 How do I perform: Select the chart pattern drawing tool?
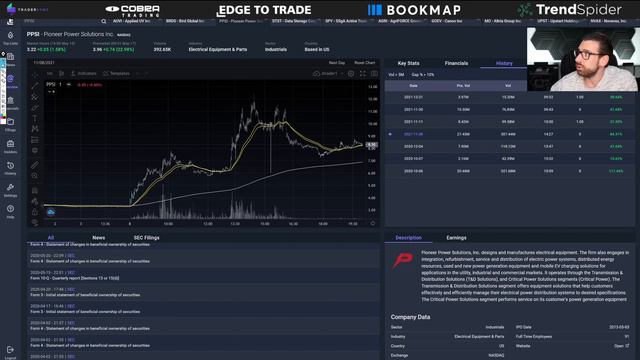(35, 129)
